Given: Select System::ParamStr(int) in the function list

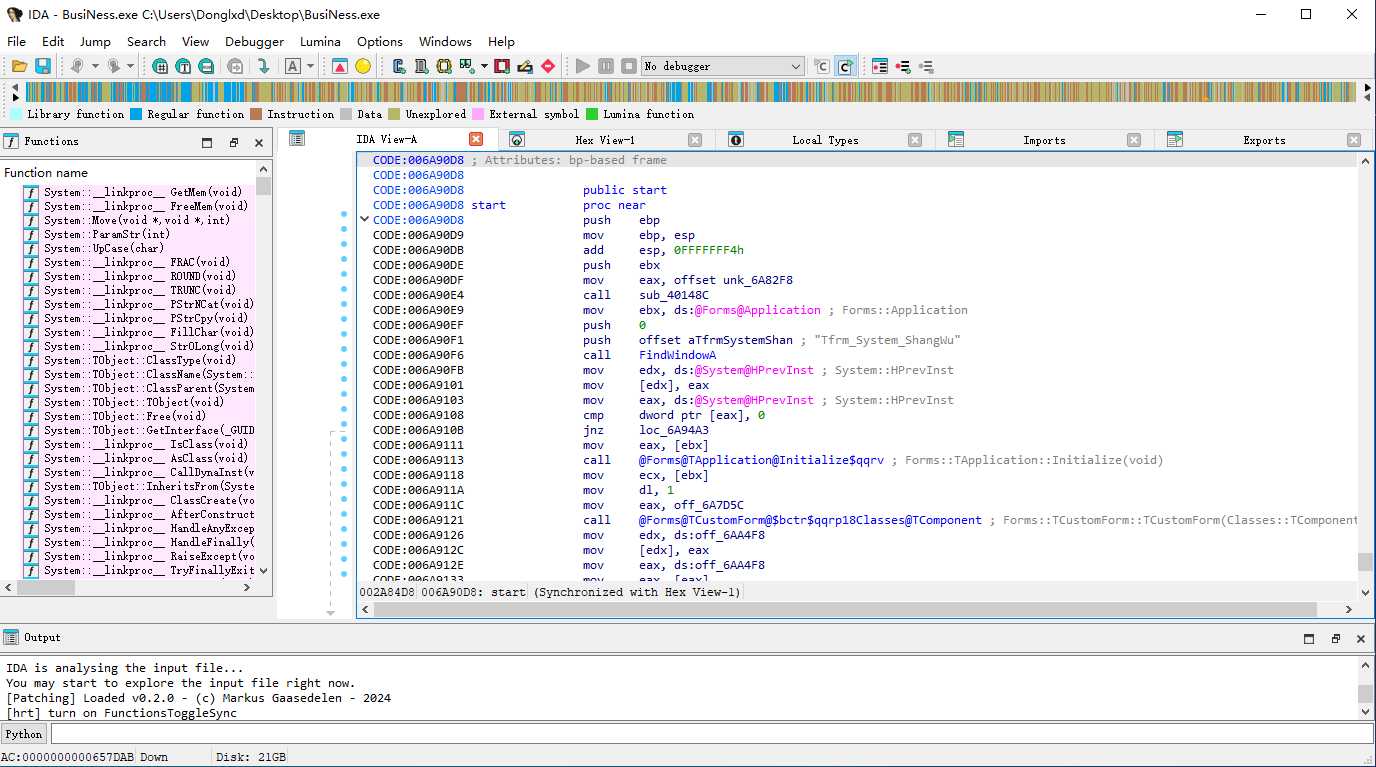Looking at the screenshot, I should [x=107, y=234].
